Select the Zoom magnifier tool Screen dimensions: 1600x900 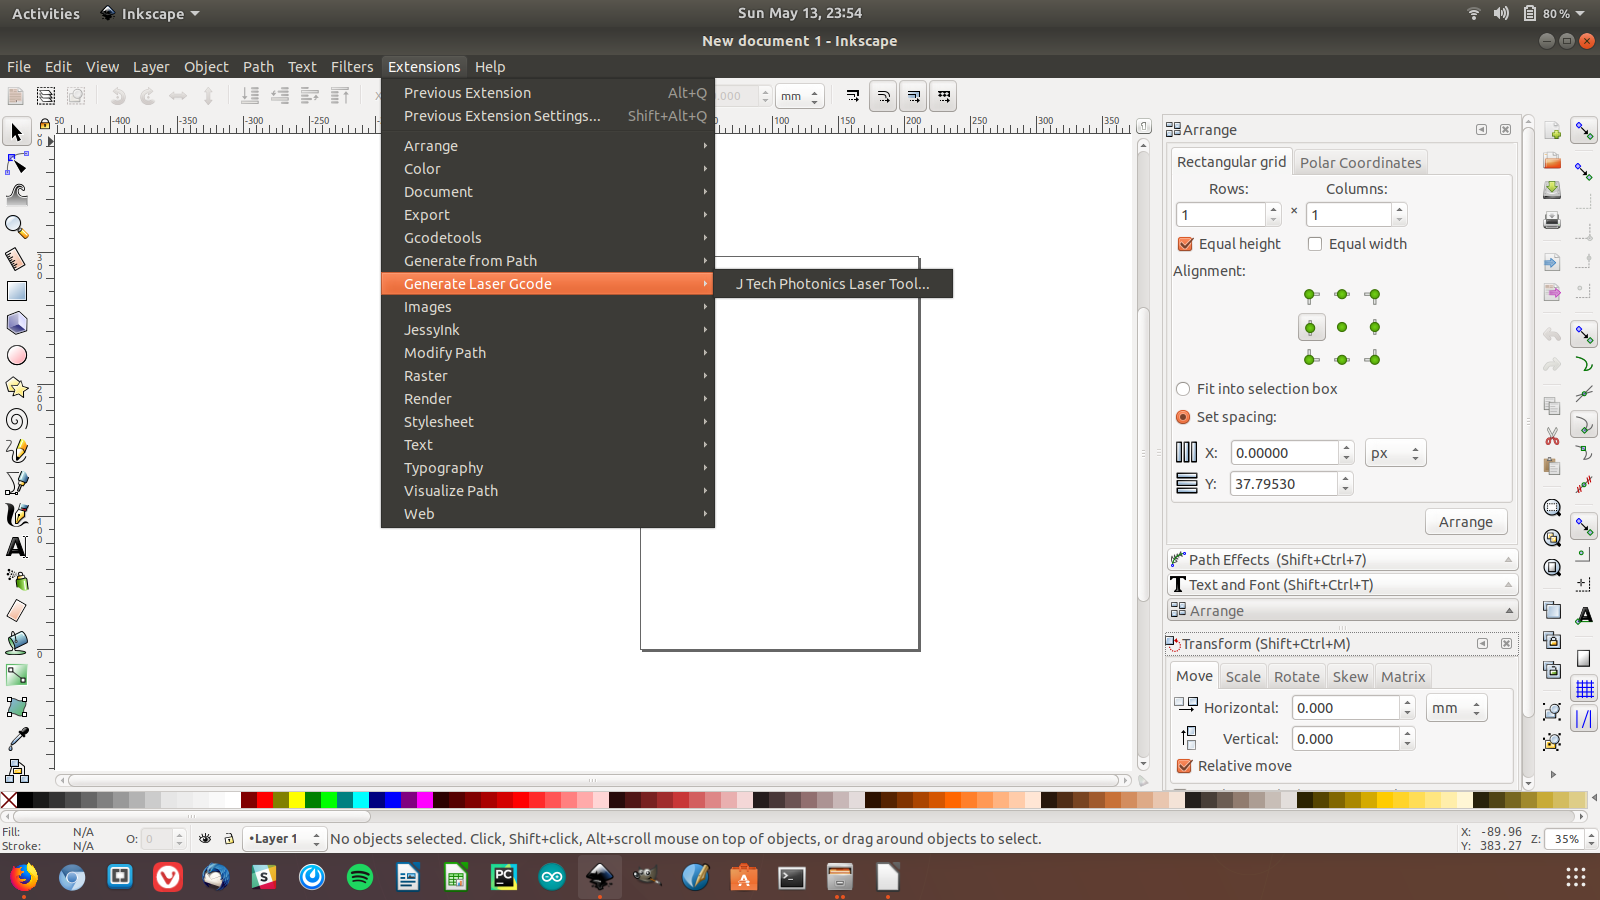tap(16, 227)
